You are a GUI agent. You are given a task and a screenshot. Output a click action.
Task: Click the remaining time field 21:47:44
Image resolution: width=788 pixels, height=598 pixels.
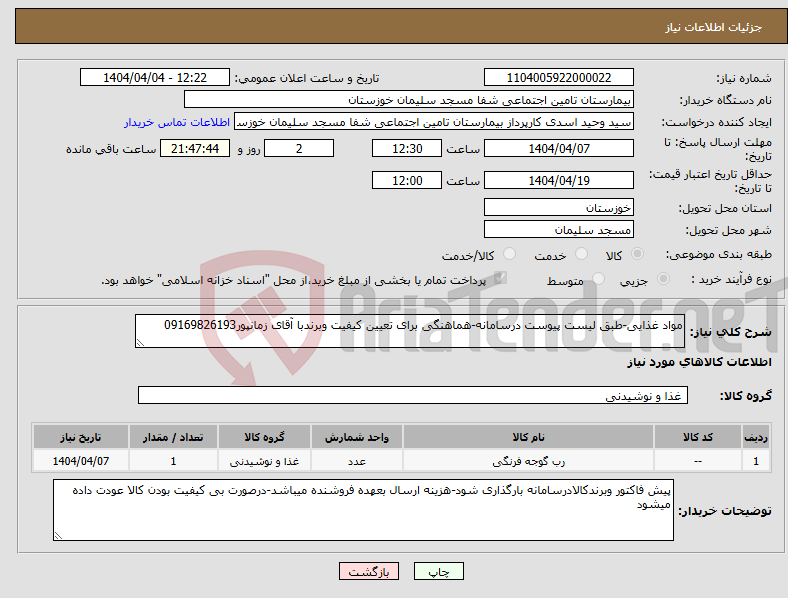pyautogui.click(x=194, y=148)
